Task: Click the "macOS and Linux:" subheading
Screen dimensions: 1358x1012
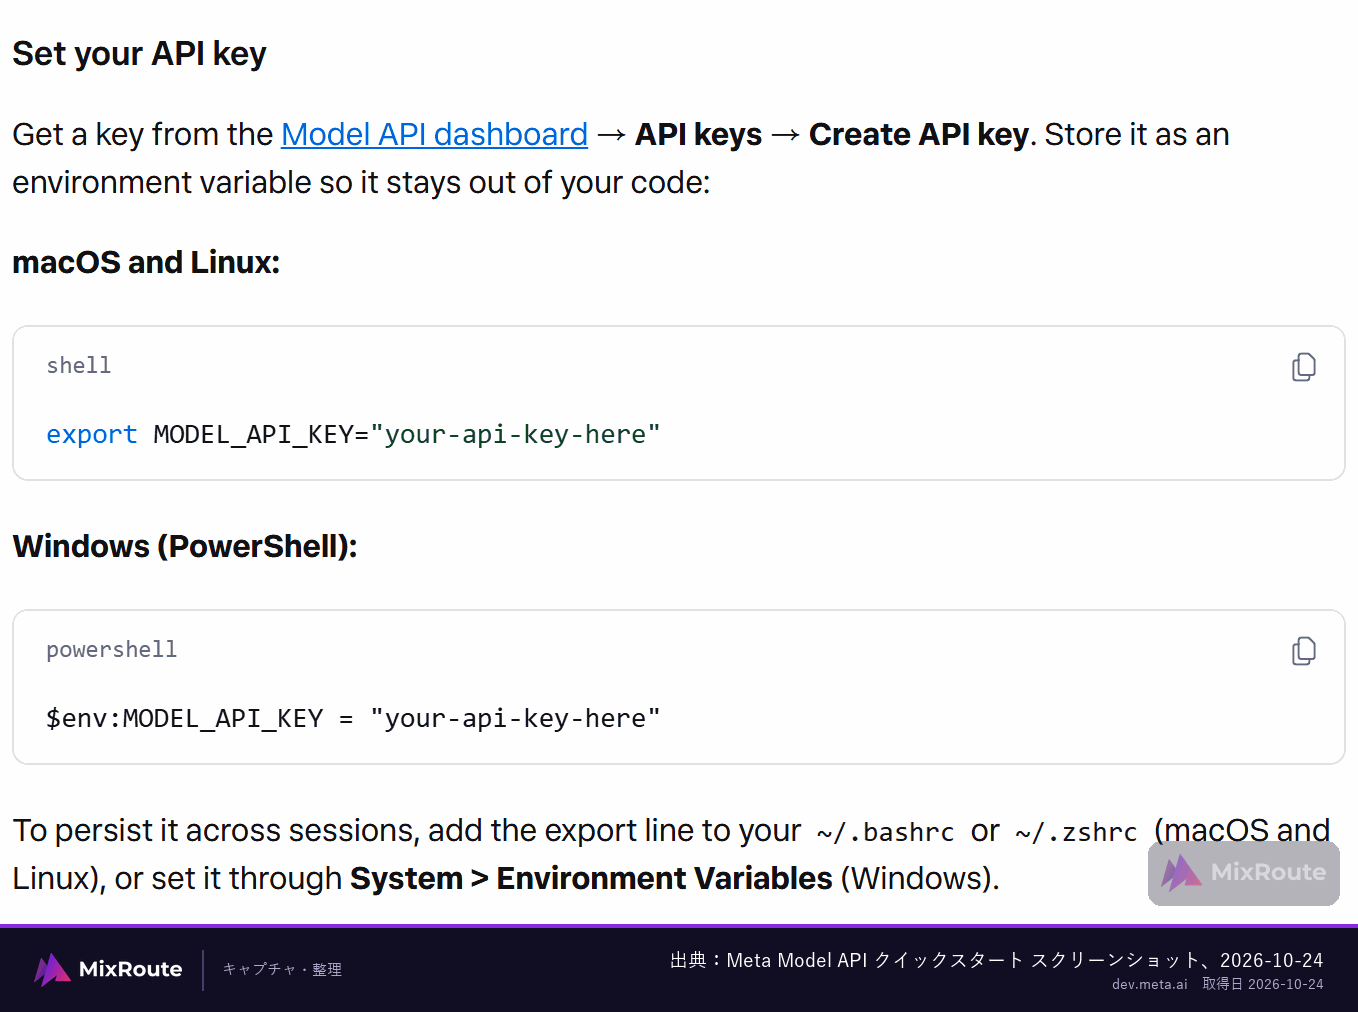Action: [146, 262]
